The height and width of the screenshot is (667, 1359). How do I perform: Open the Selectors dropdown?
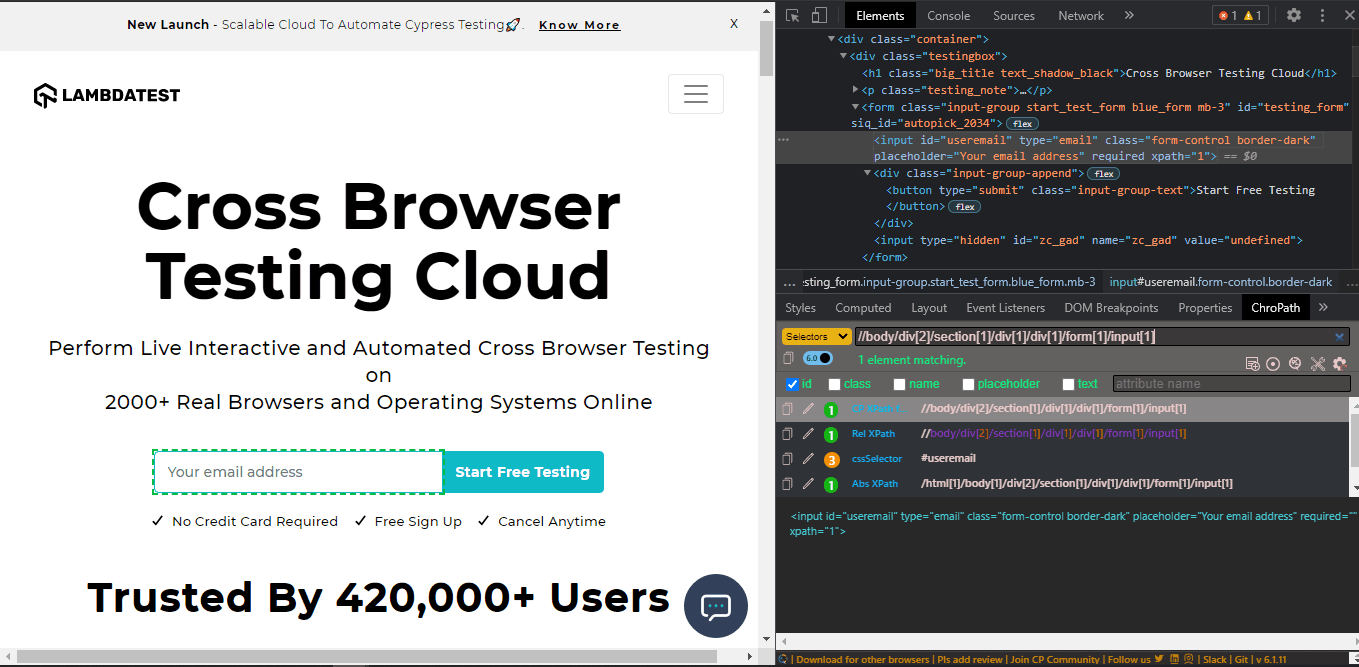pos(815,337)
